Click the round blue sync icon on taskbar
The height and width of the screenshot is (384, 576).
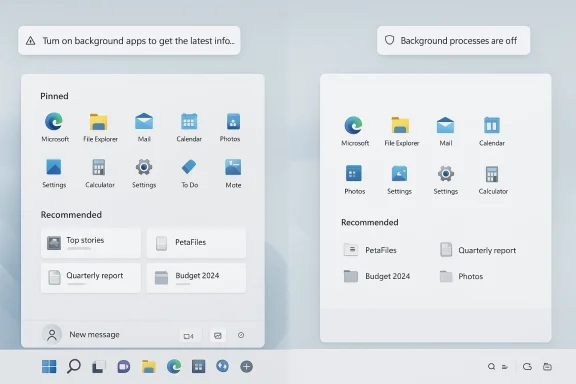click(222, 366)
